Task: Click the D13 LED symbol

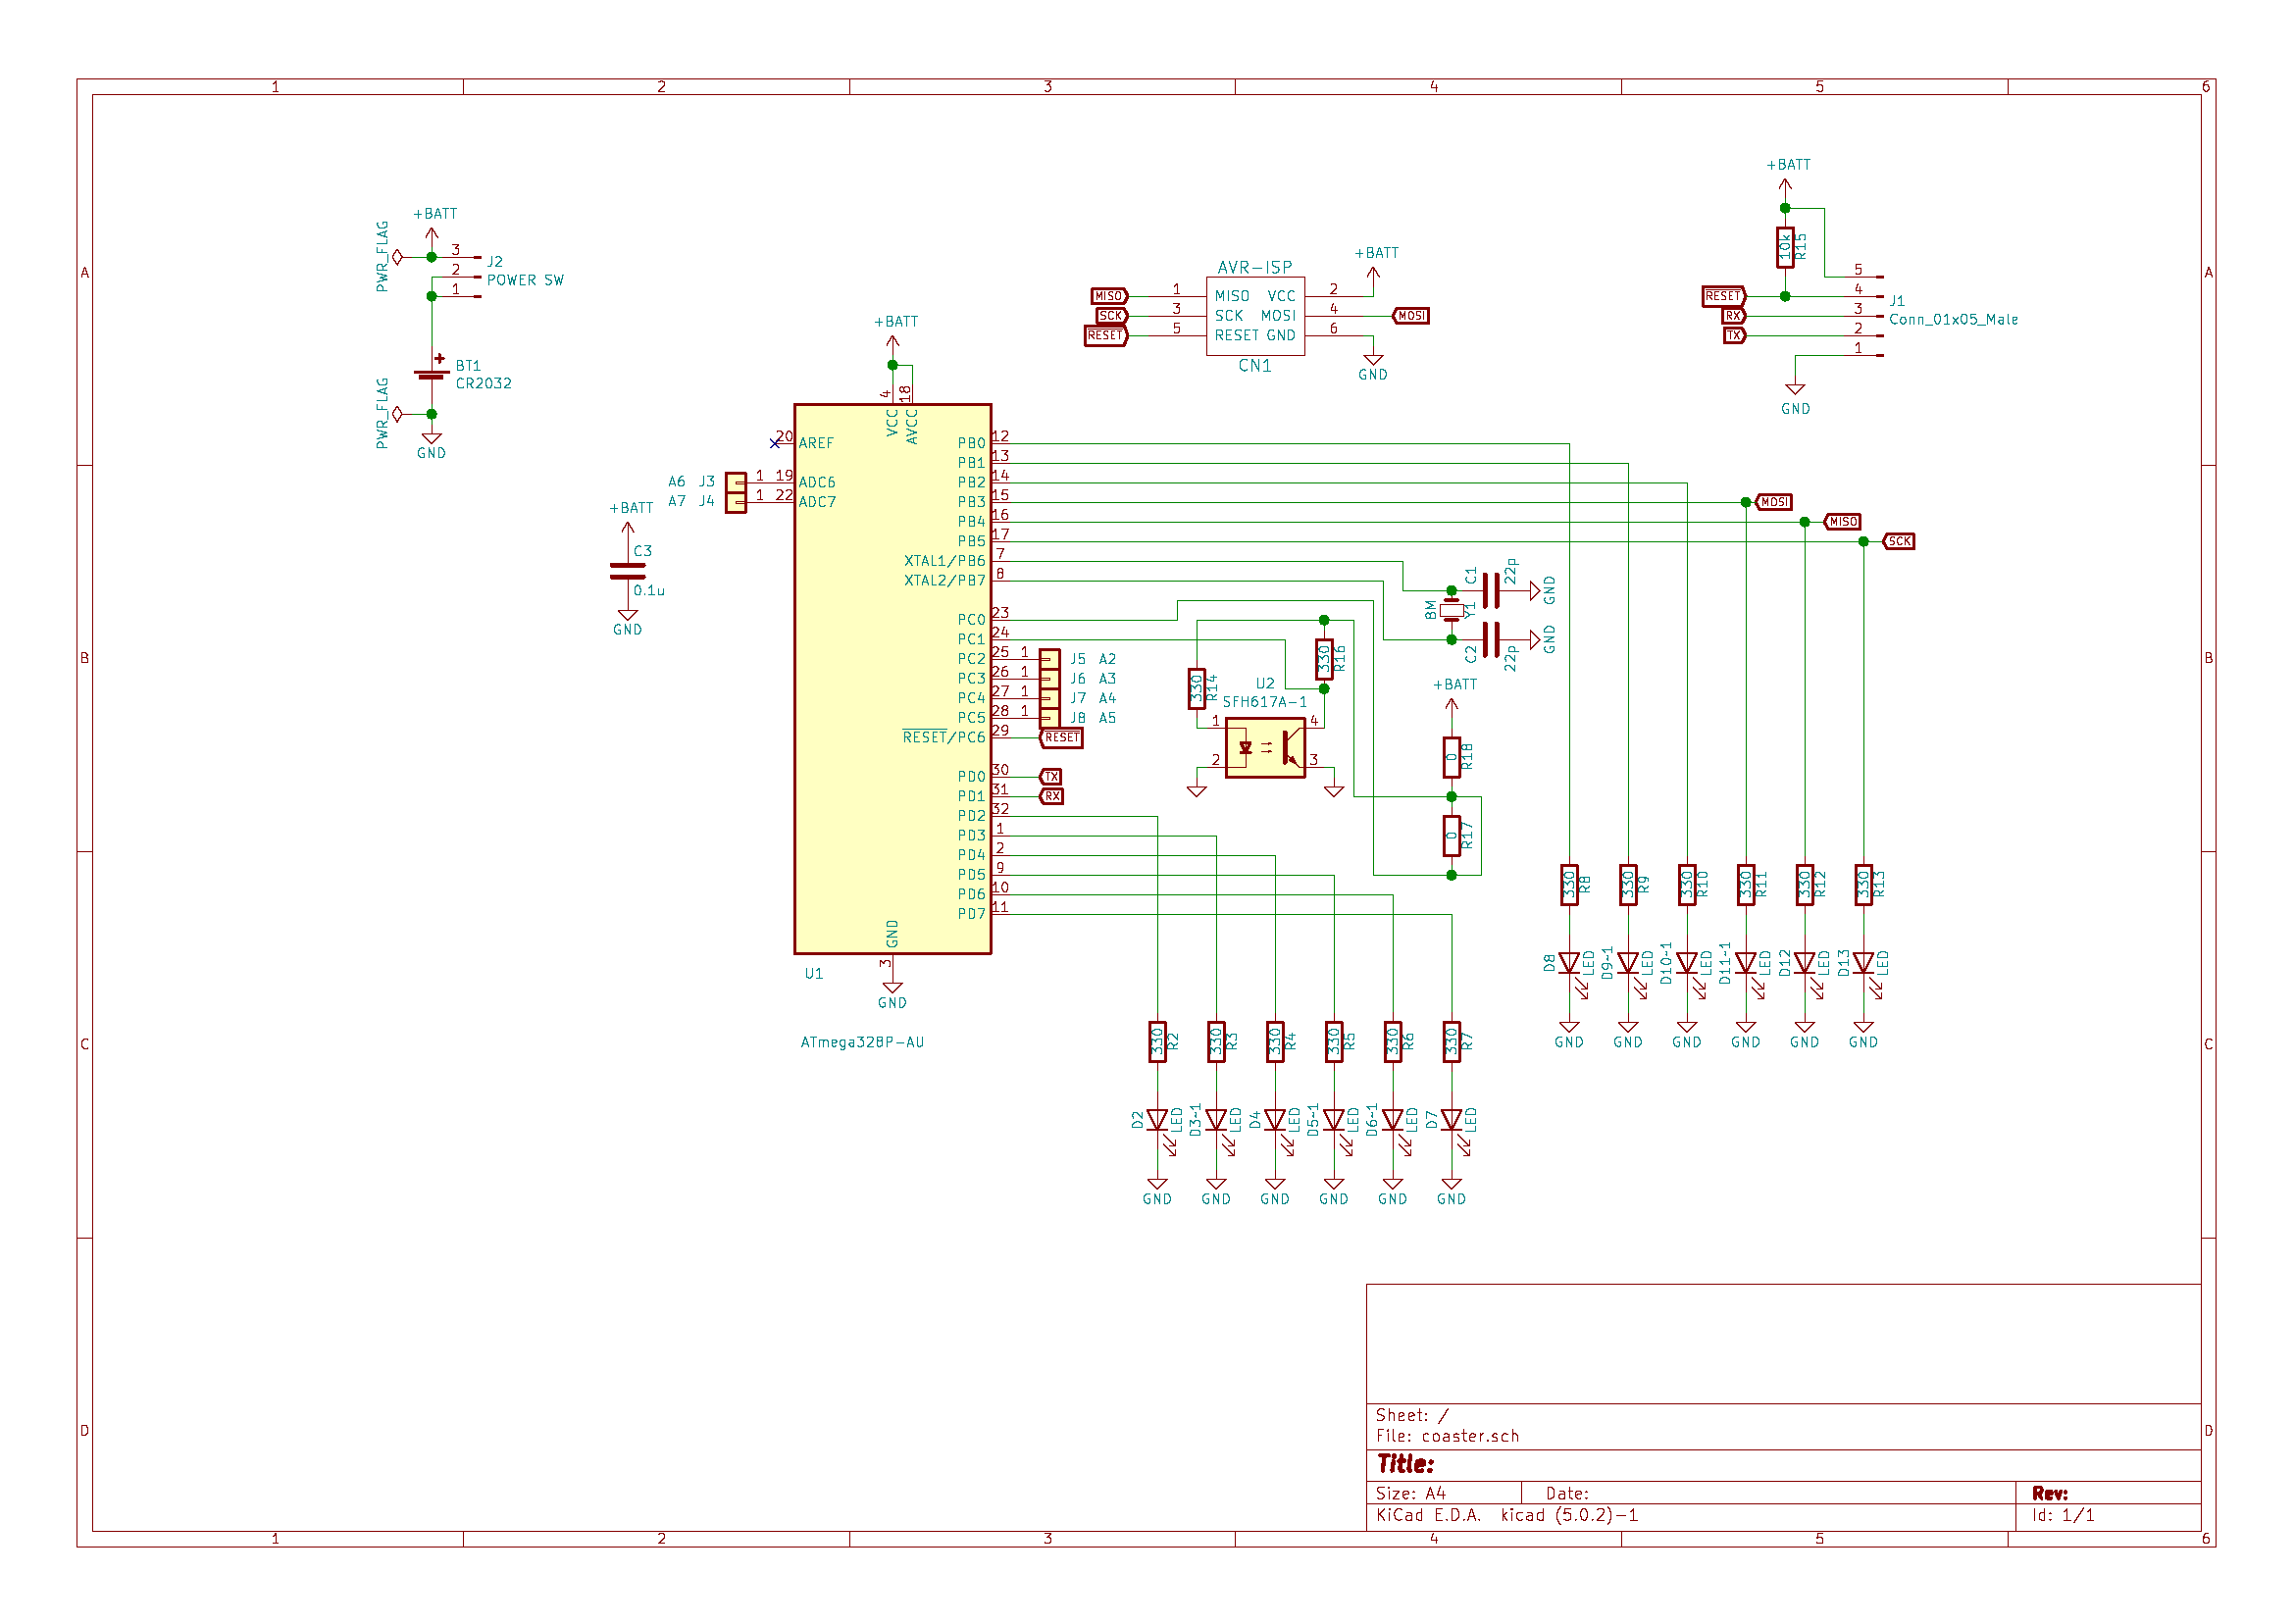Action: point(1862,963)
